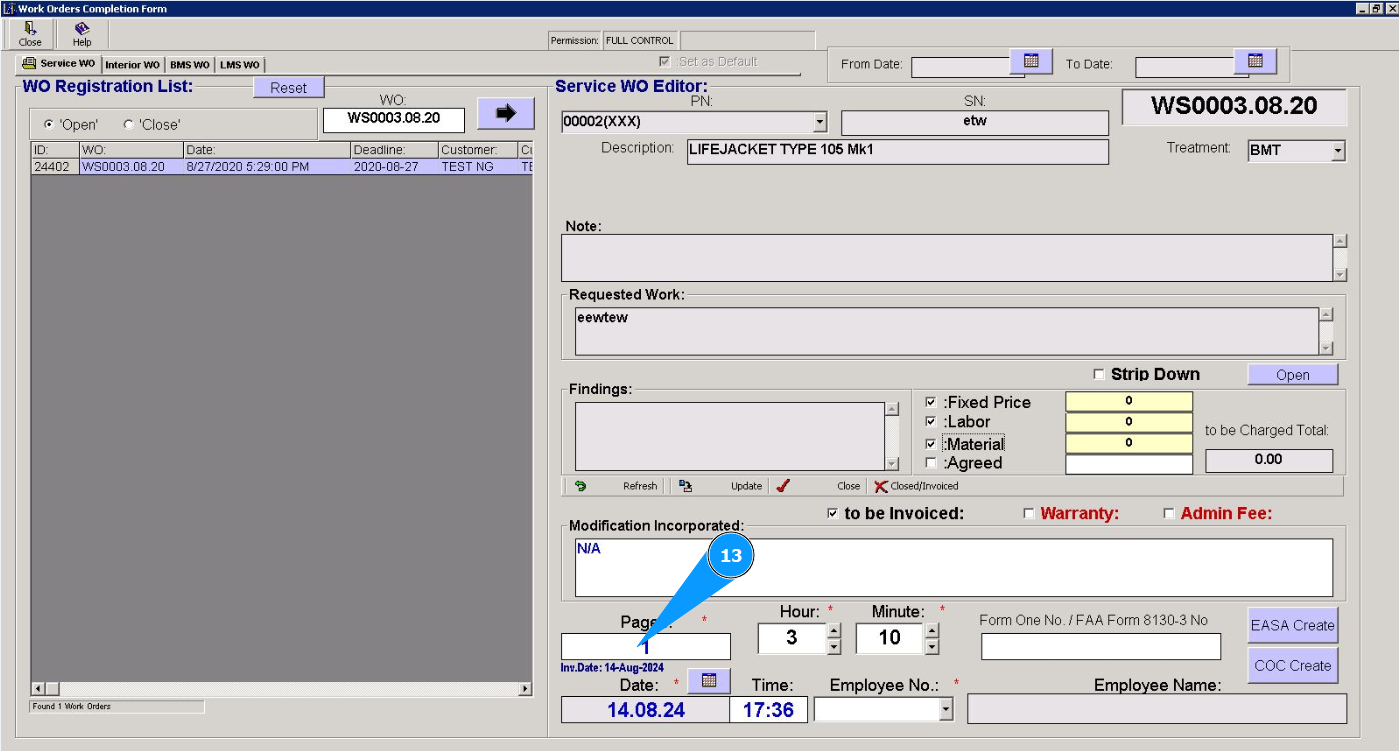Click the Refresh icon under Findings
This screenshot has width=1399, height=751.
click(580, 486)
